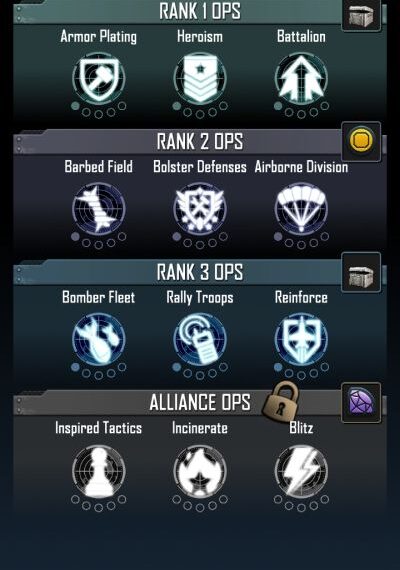400x570 pixels.
Task: Open the Rank 3 Ops crate button
Action: click(361, 272)
